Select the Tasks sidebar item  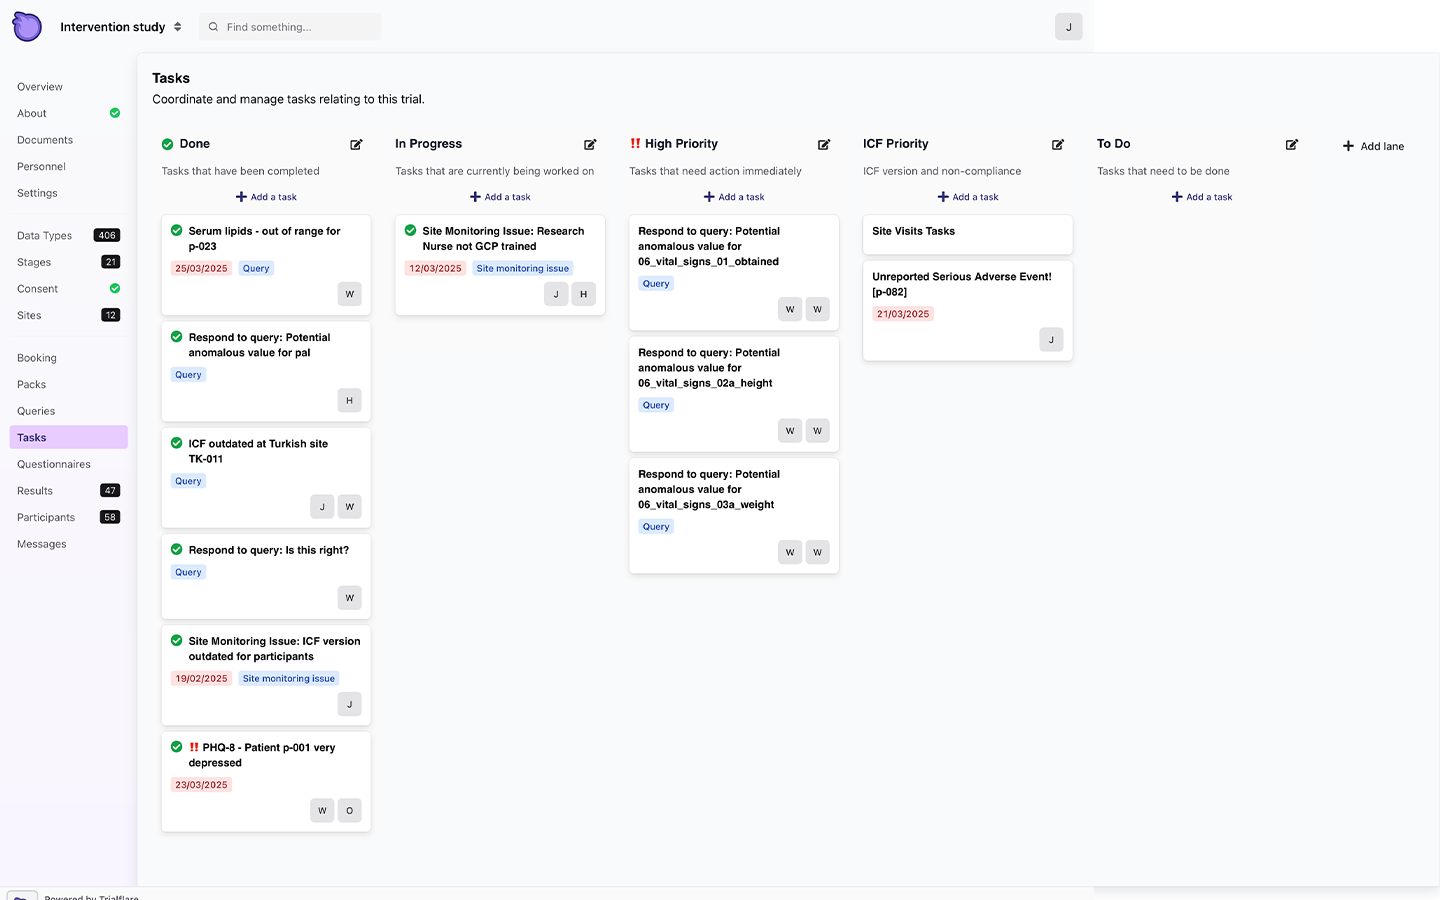[68, 437]
